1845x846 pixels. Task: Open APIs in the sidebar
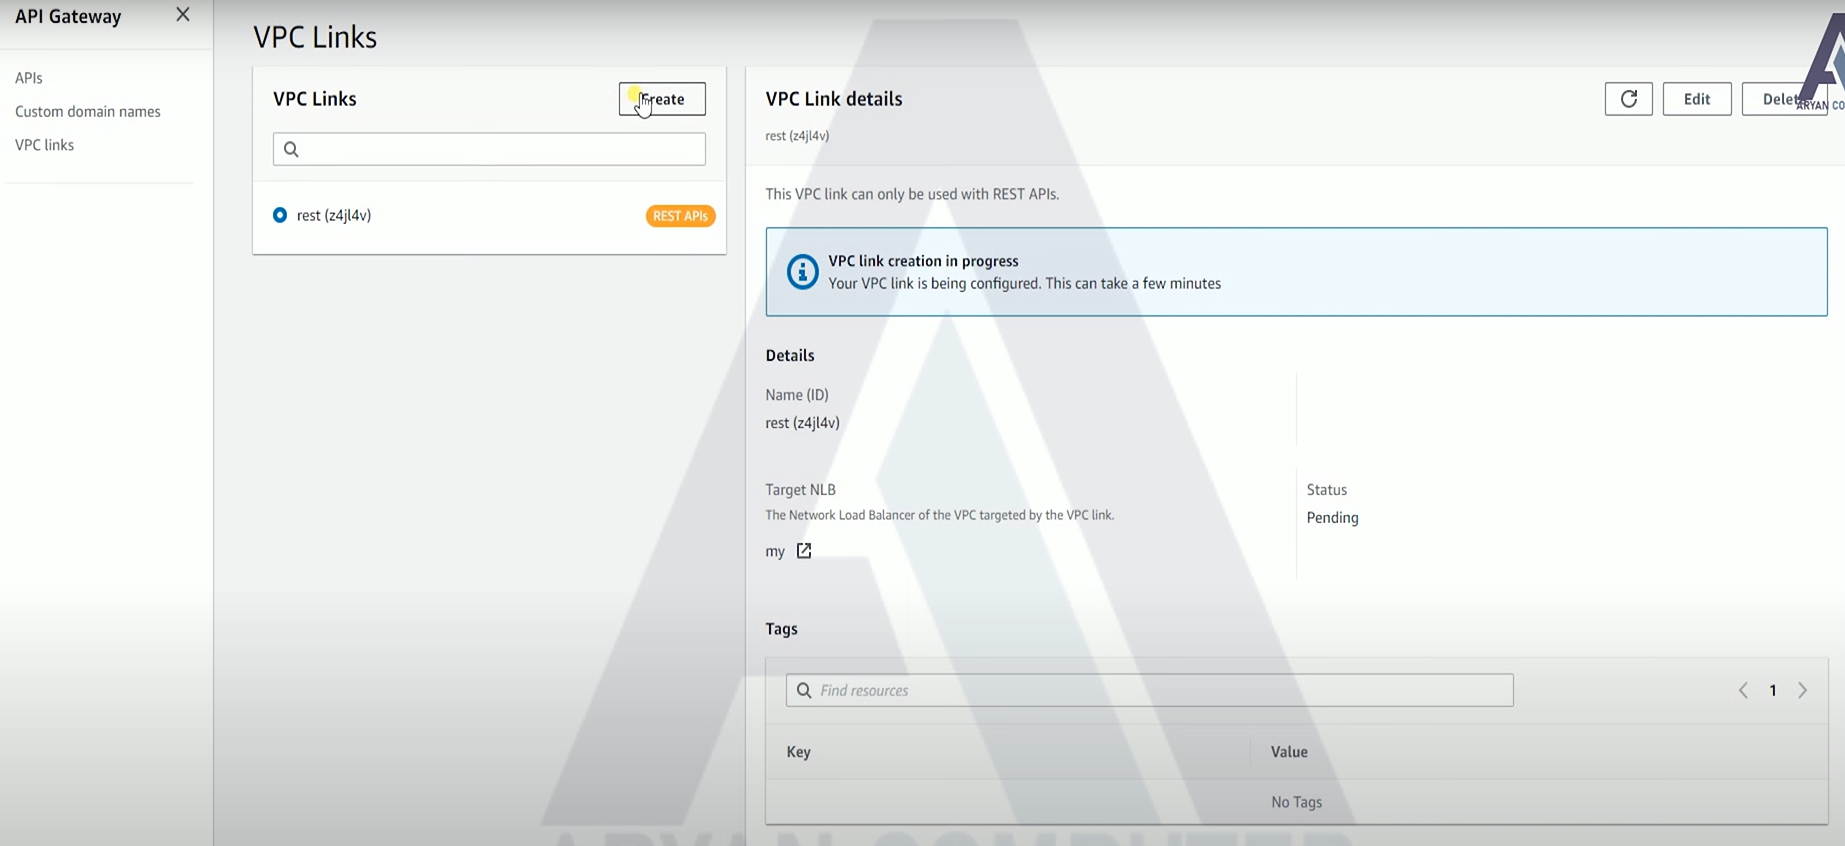click(29, 78)
